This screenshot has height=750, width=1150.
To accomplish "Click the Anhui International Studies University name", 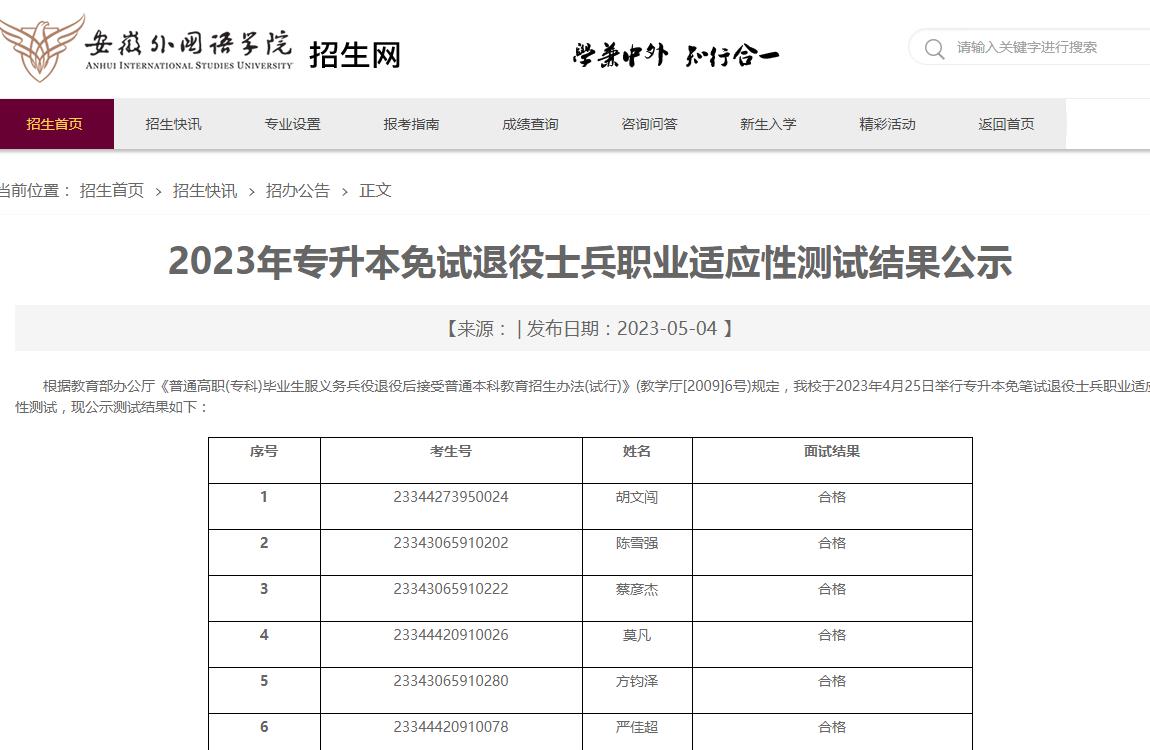I will point(188,49).
